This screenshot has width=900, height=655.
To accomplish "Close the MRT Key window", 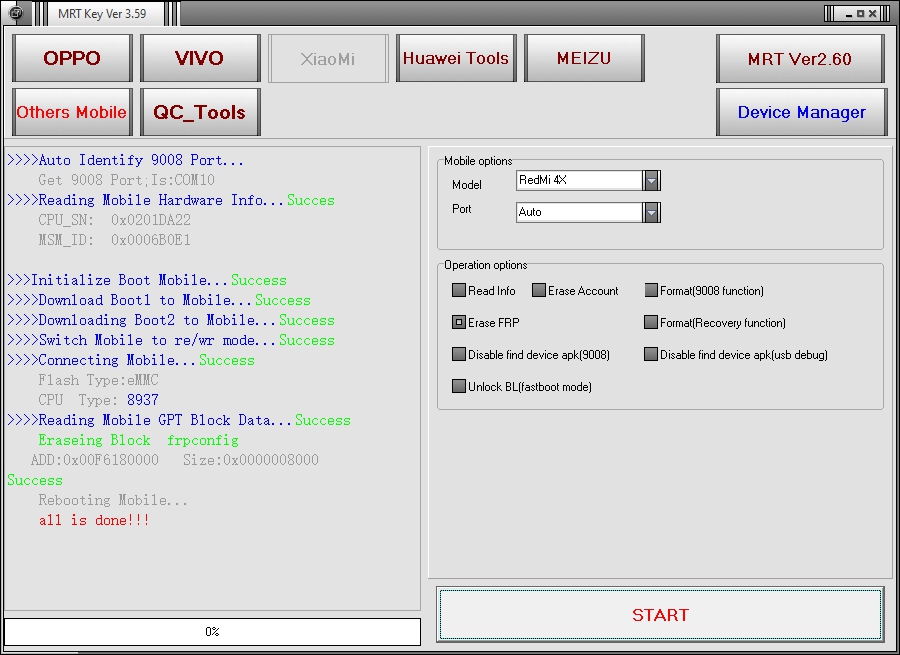I will (872, 14).
